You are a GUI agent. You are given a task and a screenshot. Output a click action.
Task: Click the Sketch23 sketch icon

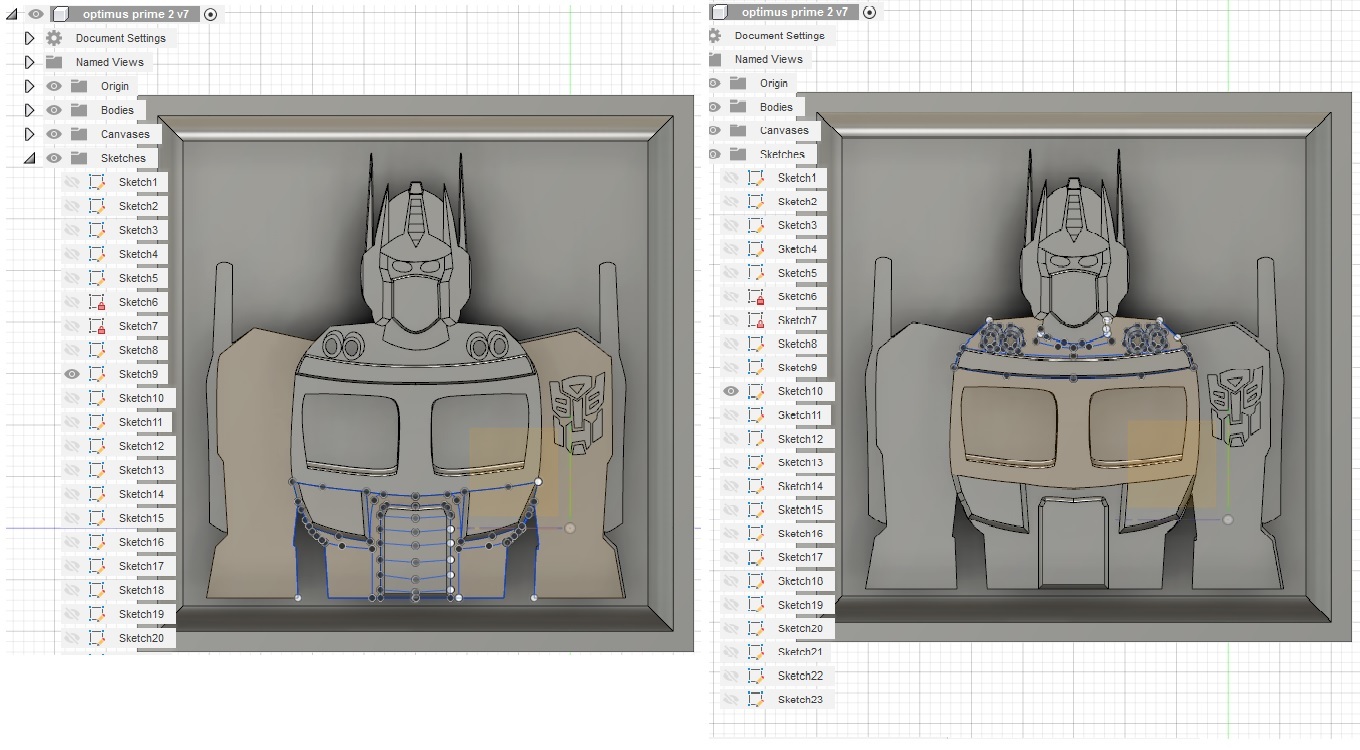(x=756, y=700)
